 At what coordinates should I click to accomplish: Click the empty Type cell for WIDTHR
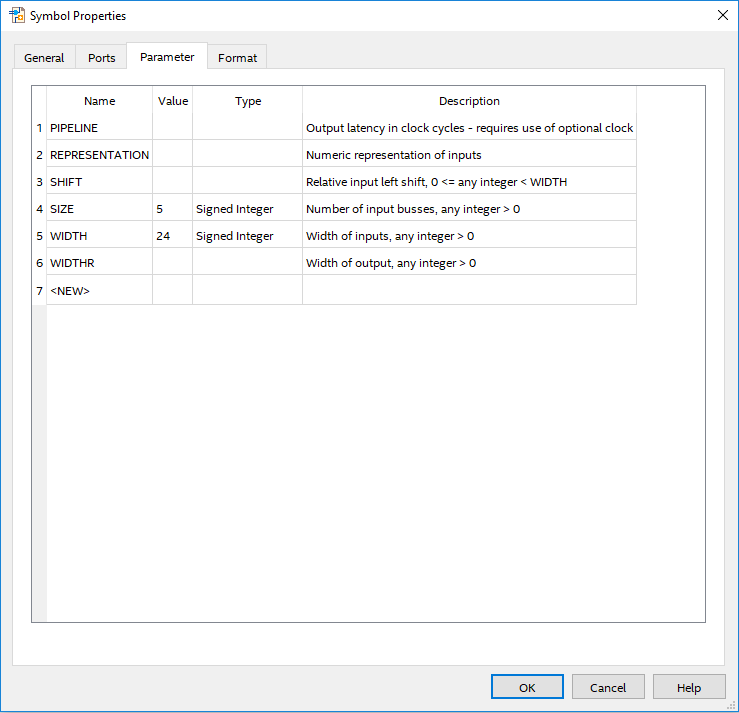tap(247, 262)
